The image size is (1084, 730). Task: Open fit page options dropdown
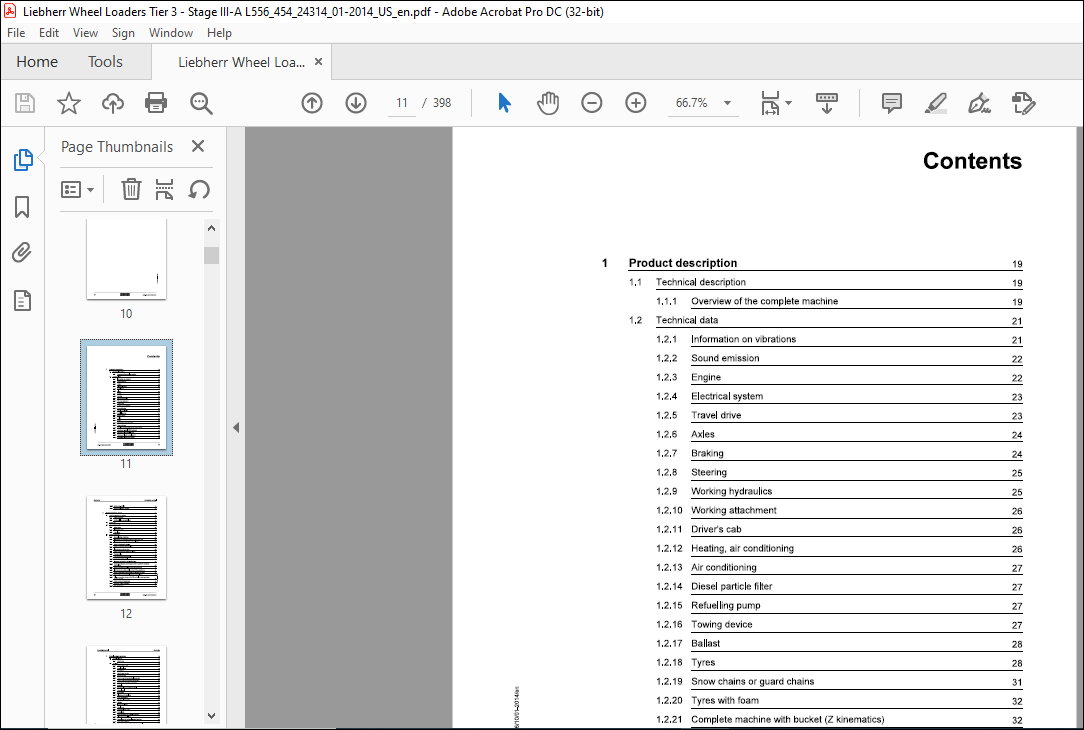tap(776, 103)
